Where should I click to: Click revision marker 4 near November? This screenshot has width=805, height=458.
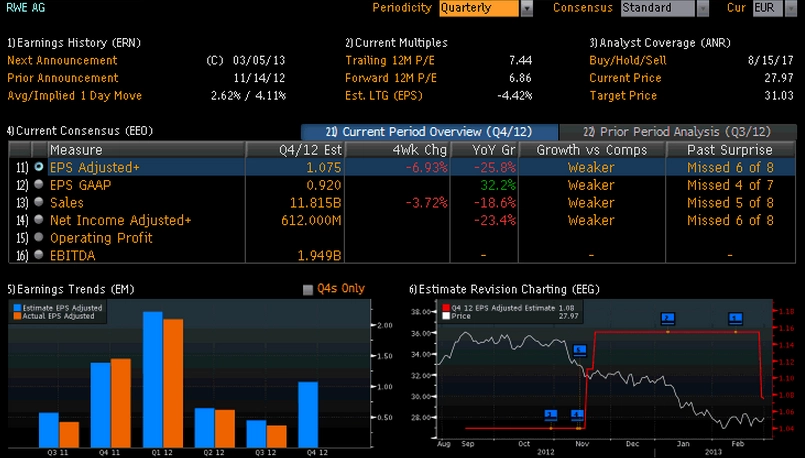pyautogui.click(x=578, y=415)
